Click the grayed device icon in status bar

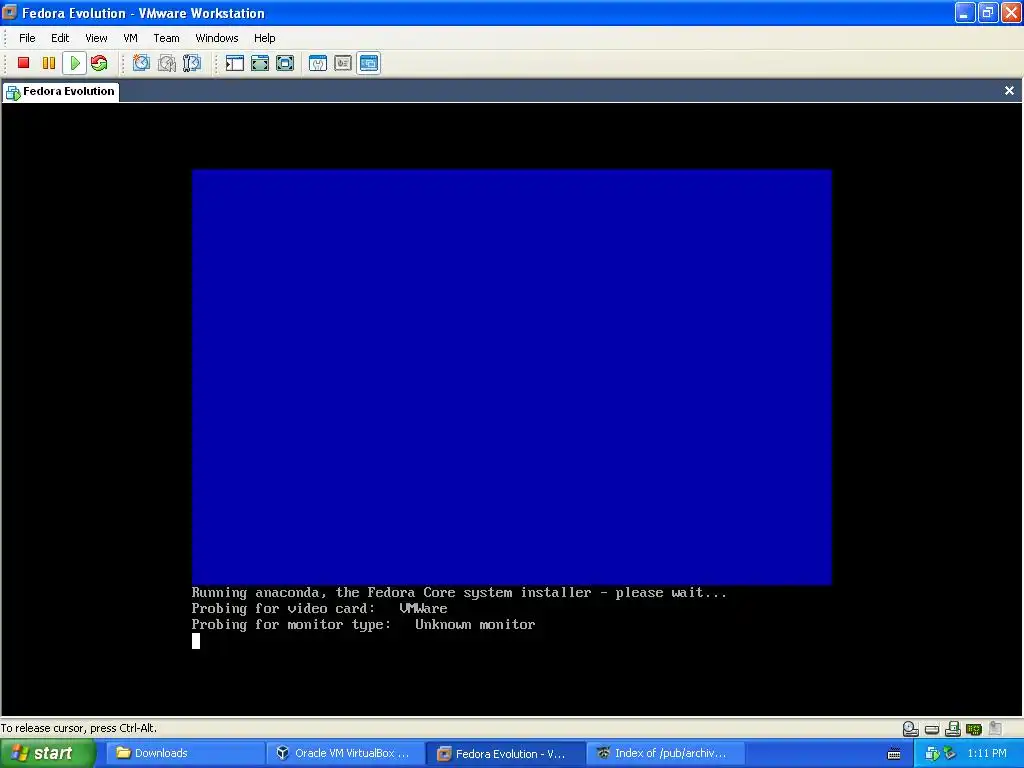point(995,728)
